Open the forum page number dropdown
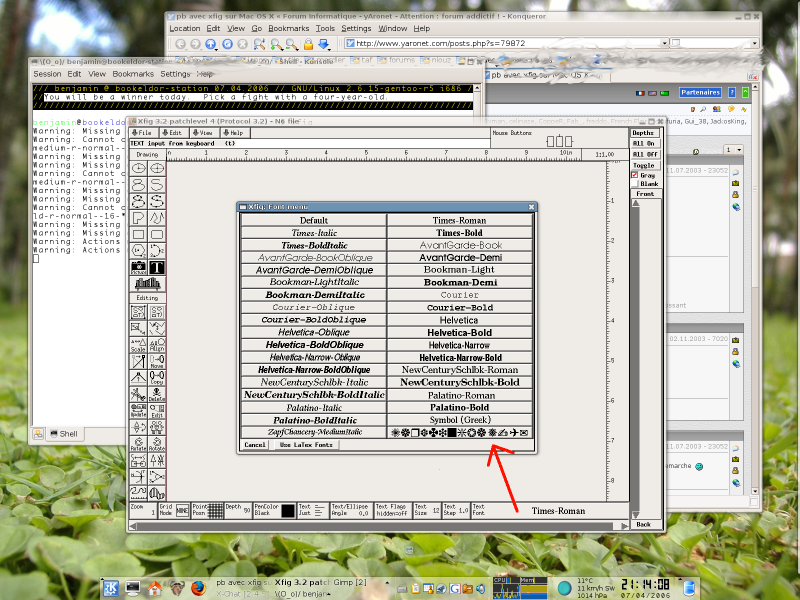Screen dimensions: 800x600 (x=734, y=149)
